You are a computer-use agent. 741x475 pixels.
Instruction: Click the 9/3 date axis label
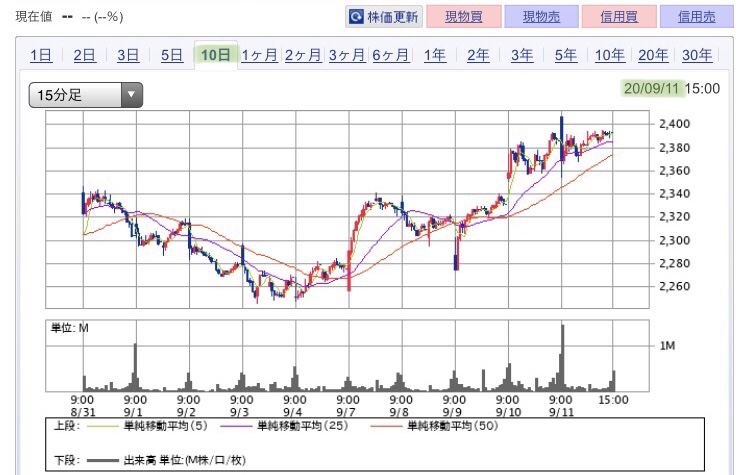pos(239,412)
